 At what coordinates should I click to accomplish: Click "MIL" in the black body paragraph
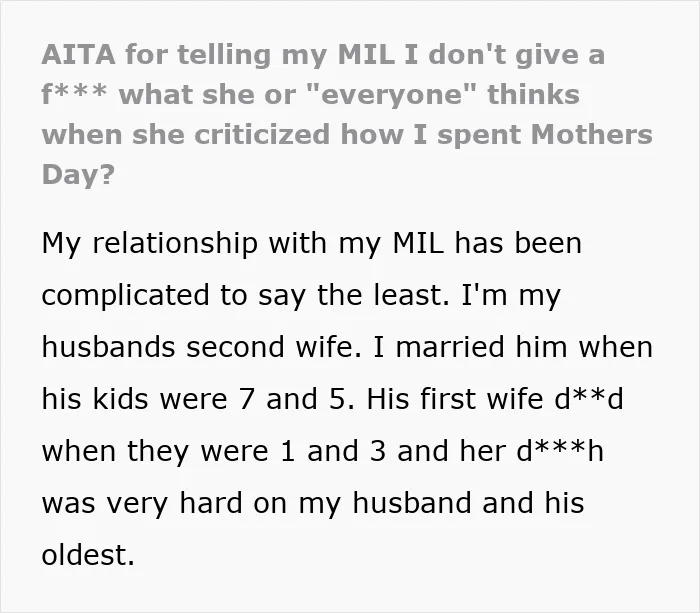tap(419, 244)
